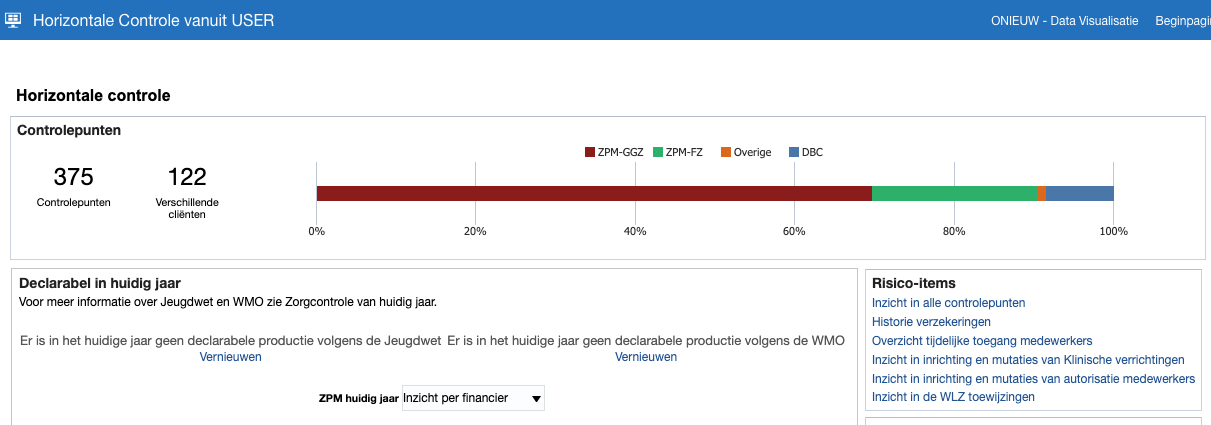This screenshot has width=1211, height=425.
Task: Click the ZPM-GGZ dark red legend swatch
Action: coord(589,152)
